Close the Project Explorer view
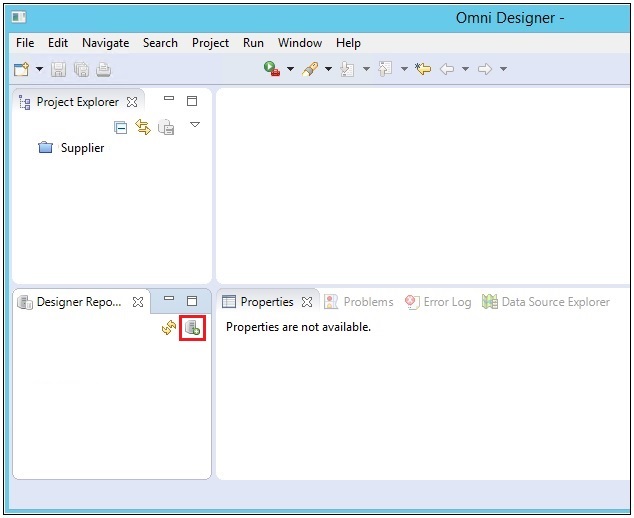 [132, 102]
